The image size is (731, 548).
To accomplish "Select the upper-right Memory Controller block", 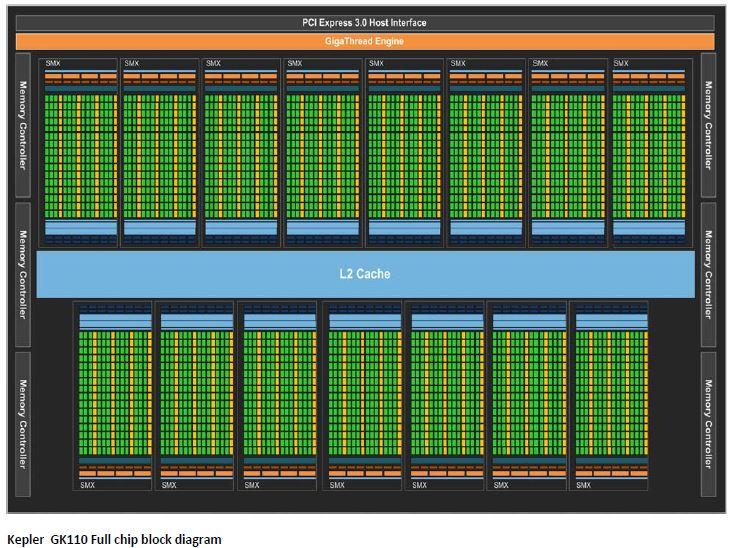I will [708, 125].
